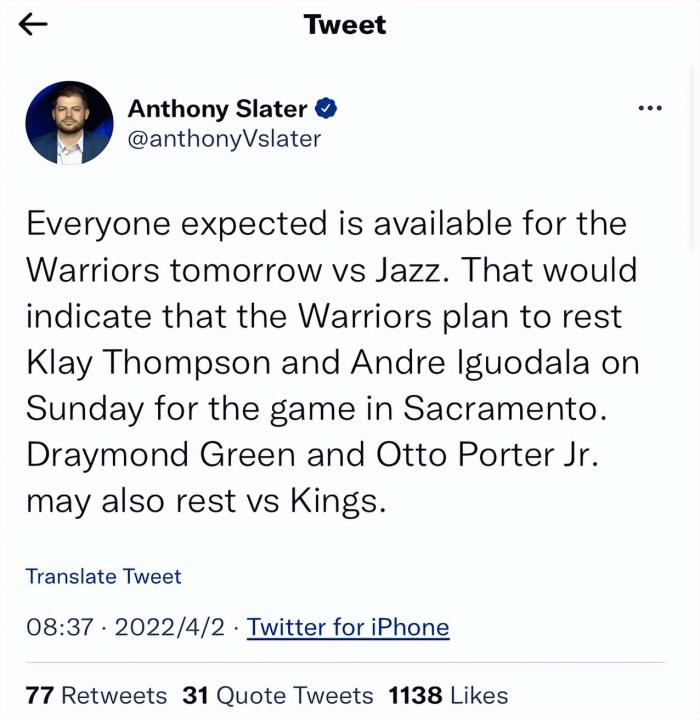Click Translate Tweet
700x720 pixels.
click(103, 576)
